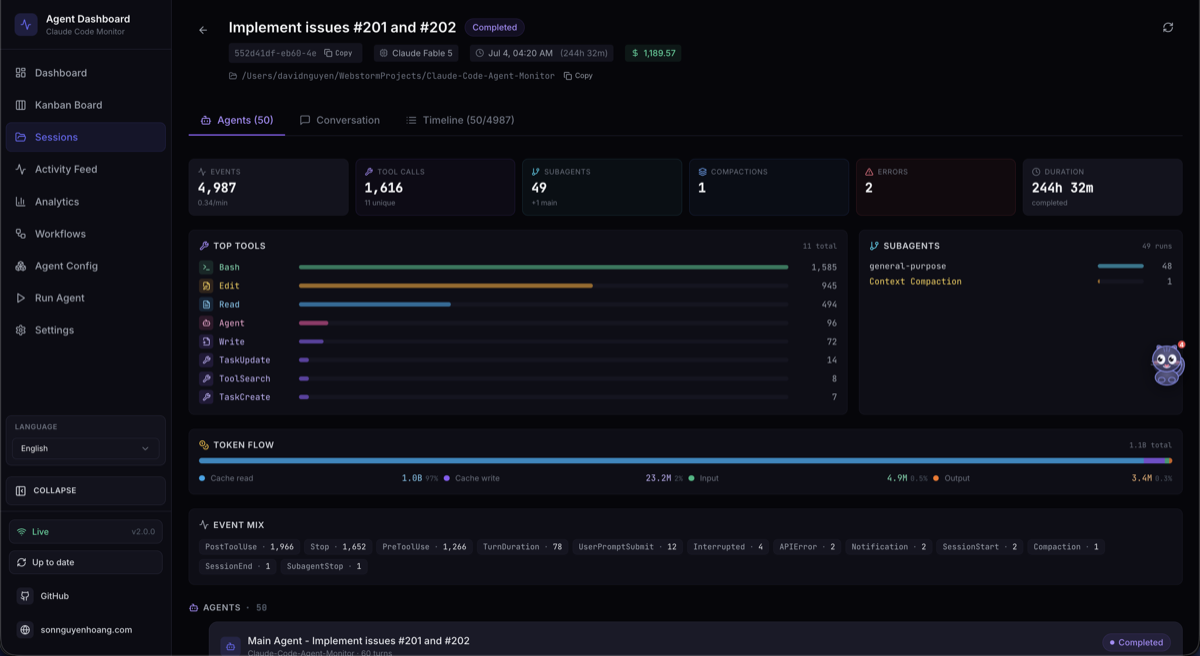The height and width of the screenshot is (656, 1200).
Task: Click the Analytics bar chart icon
Action: click(x=20, y=201)
